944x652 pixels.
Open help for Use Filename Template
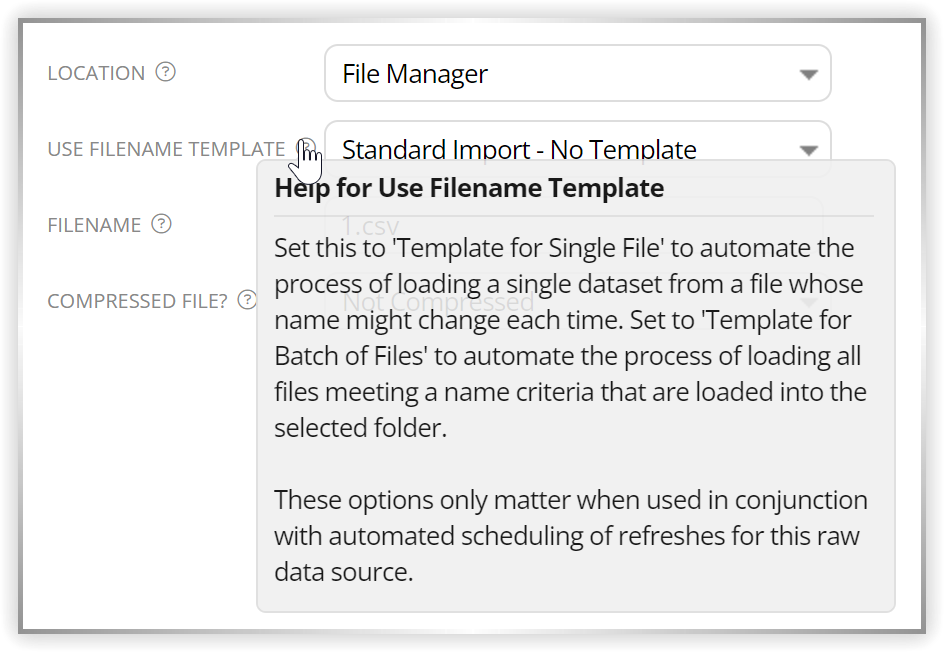(x=306, y=148)
